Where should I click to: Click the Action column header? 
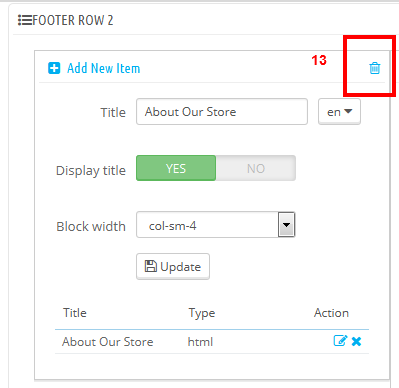331,313
